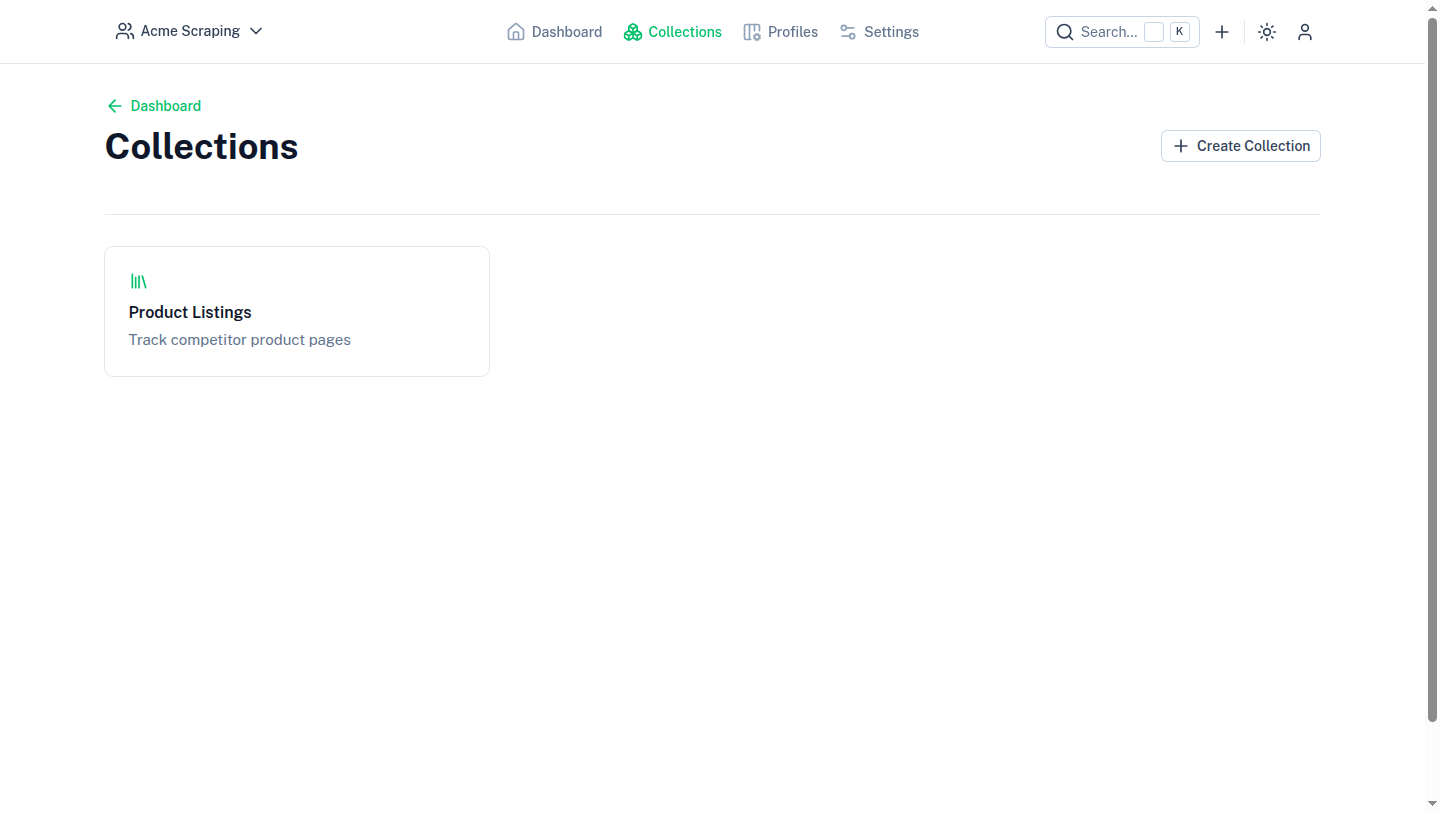Click the K shortcut key badge
Viewport: 1440px width, 813px height.
pyautogui.click(x=1180, y=32)
